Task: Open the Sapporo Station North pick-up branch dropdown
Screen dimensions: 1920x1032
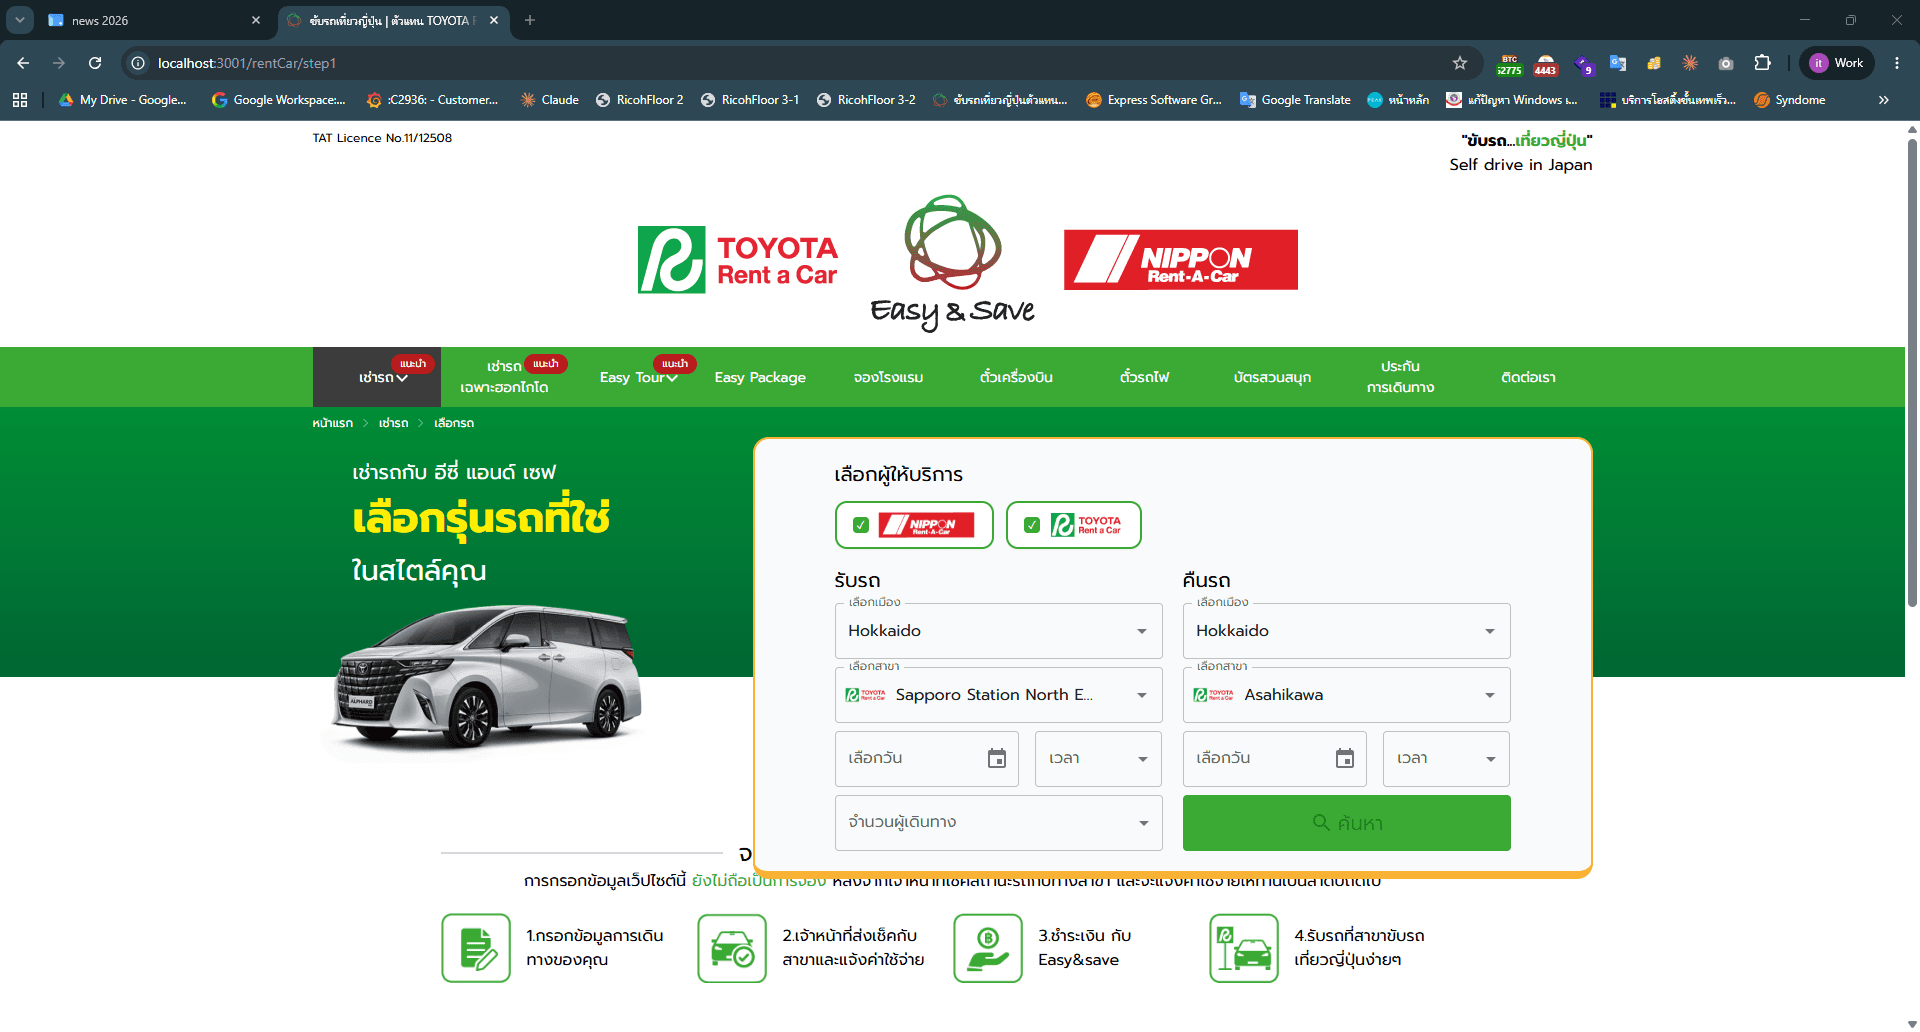Action: coord(998,695)
